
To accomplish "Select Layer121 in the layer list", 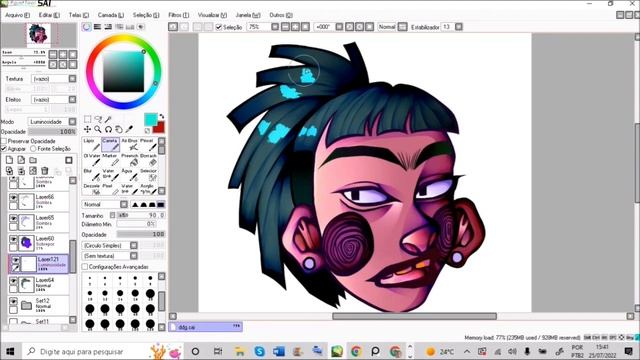I will tap(39, 264).
